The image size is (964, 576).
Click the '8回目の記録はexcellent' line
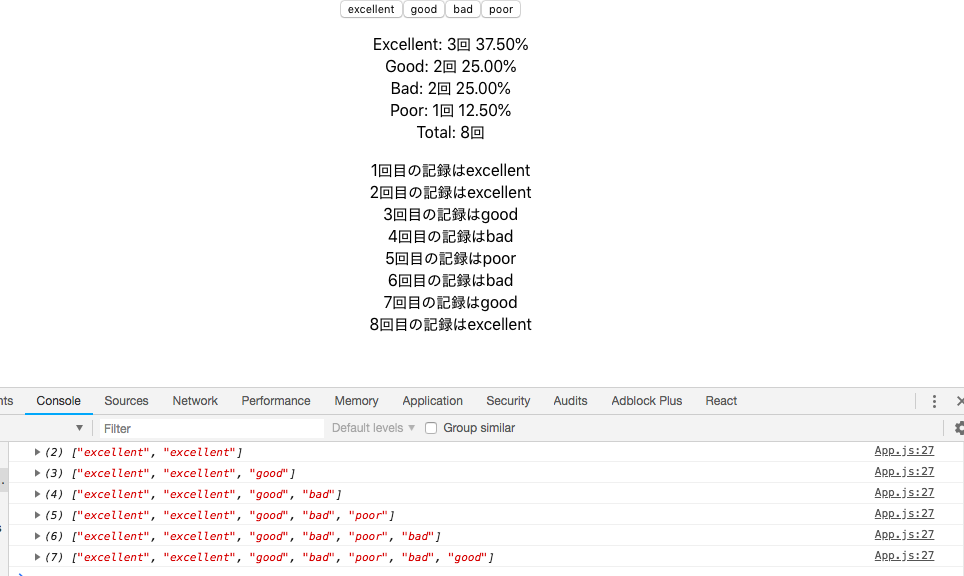[x=451, y=325]
